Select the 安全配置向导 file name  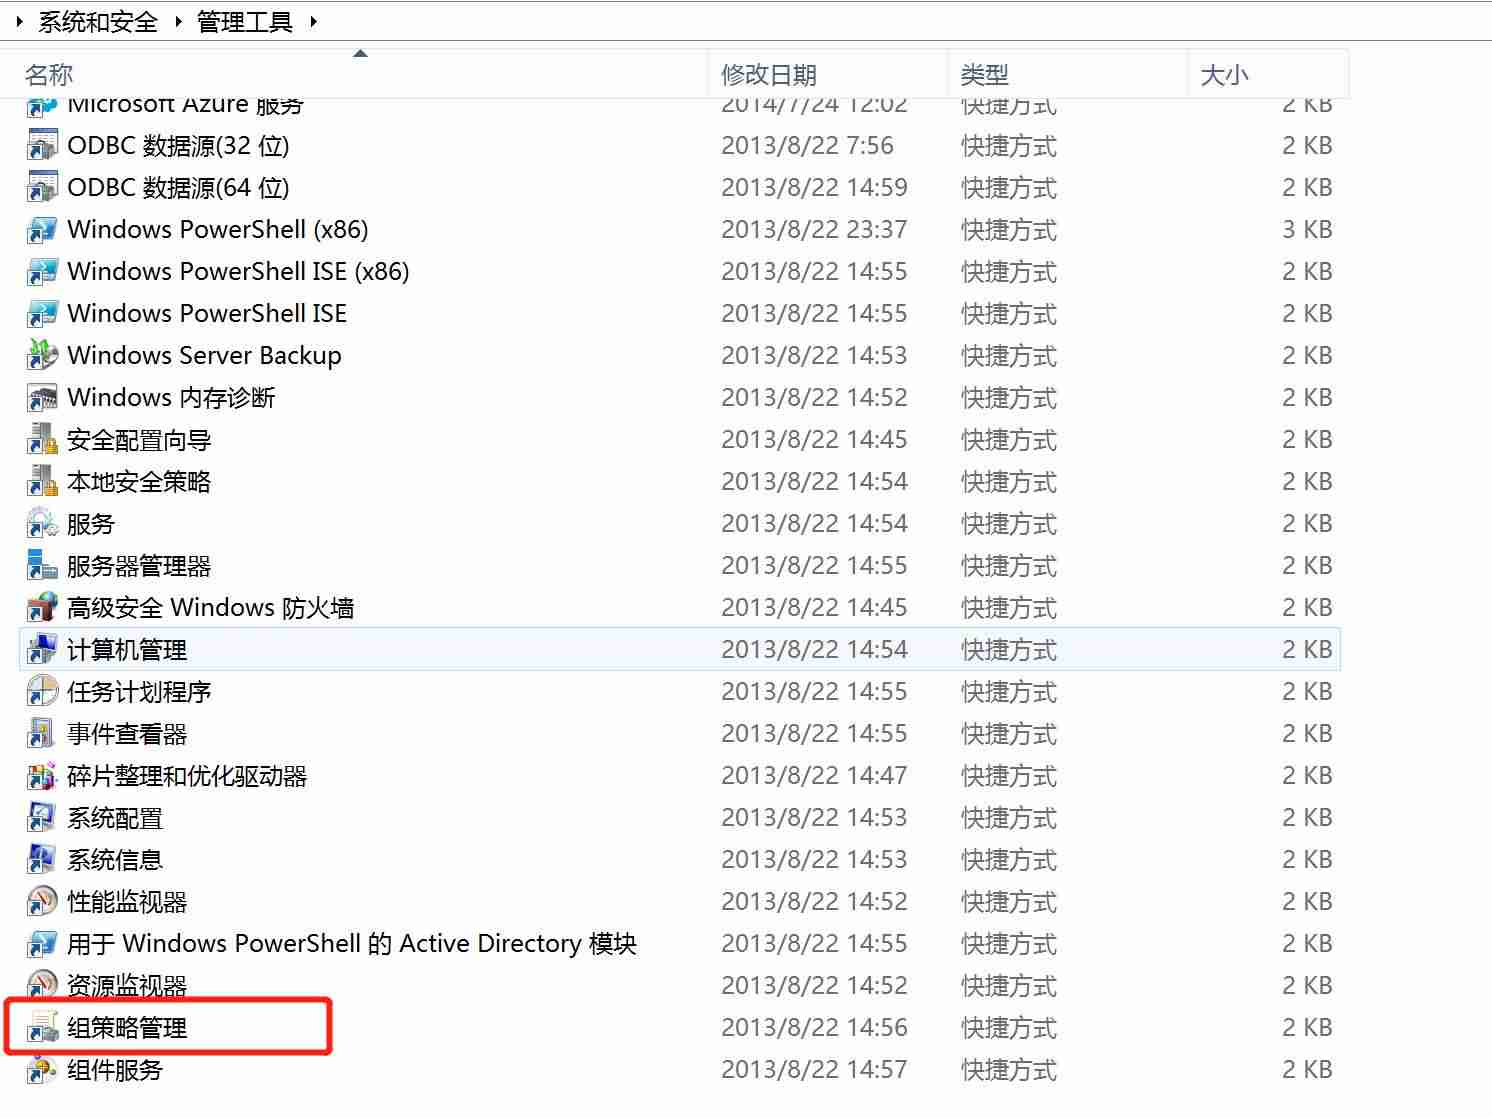139,440
